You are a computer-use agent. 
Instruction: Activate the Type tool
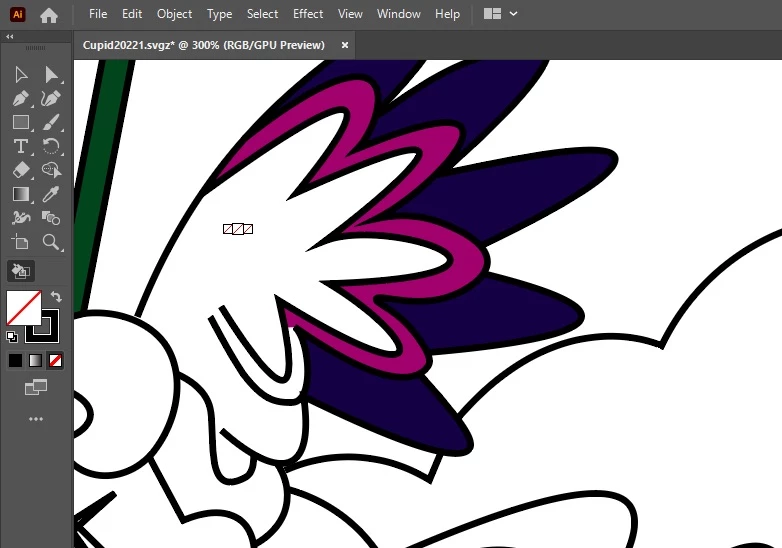coord(21,147)
